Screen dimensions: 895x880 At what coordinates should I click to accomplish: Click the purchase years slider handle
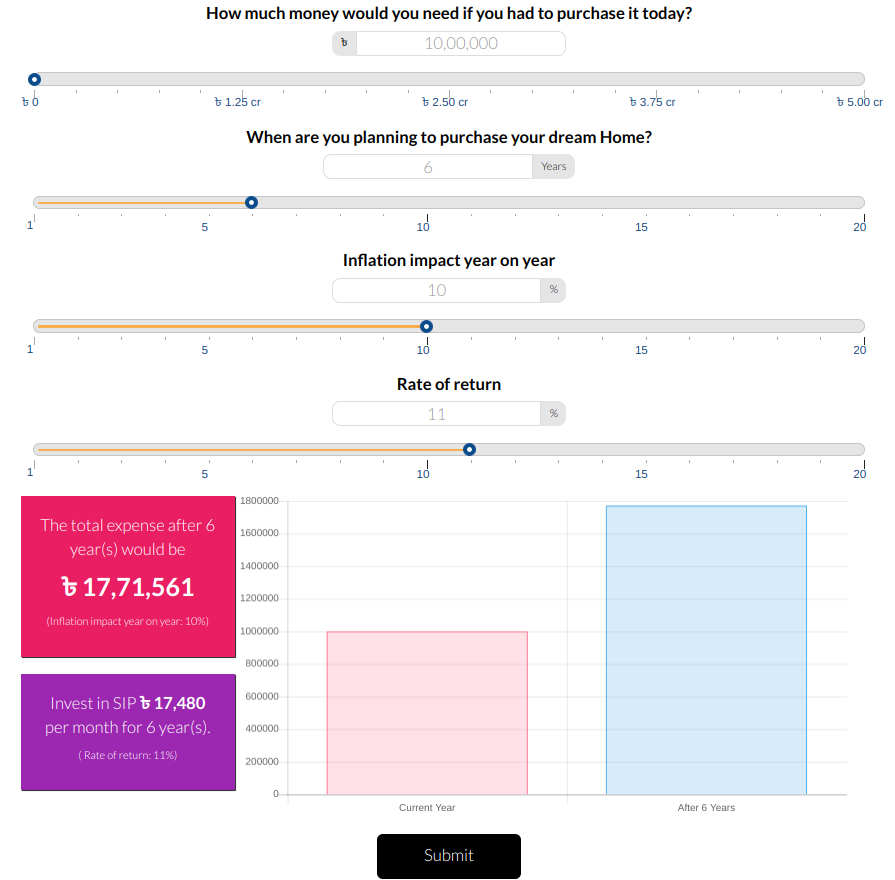click(251, 202)
